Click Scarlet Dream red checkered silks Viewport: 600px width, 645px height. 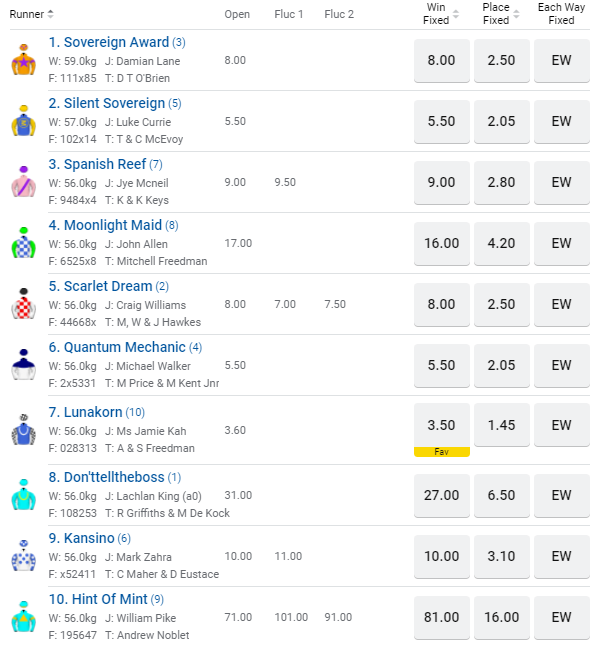[x=23, y=305]
